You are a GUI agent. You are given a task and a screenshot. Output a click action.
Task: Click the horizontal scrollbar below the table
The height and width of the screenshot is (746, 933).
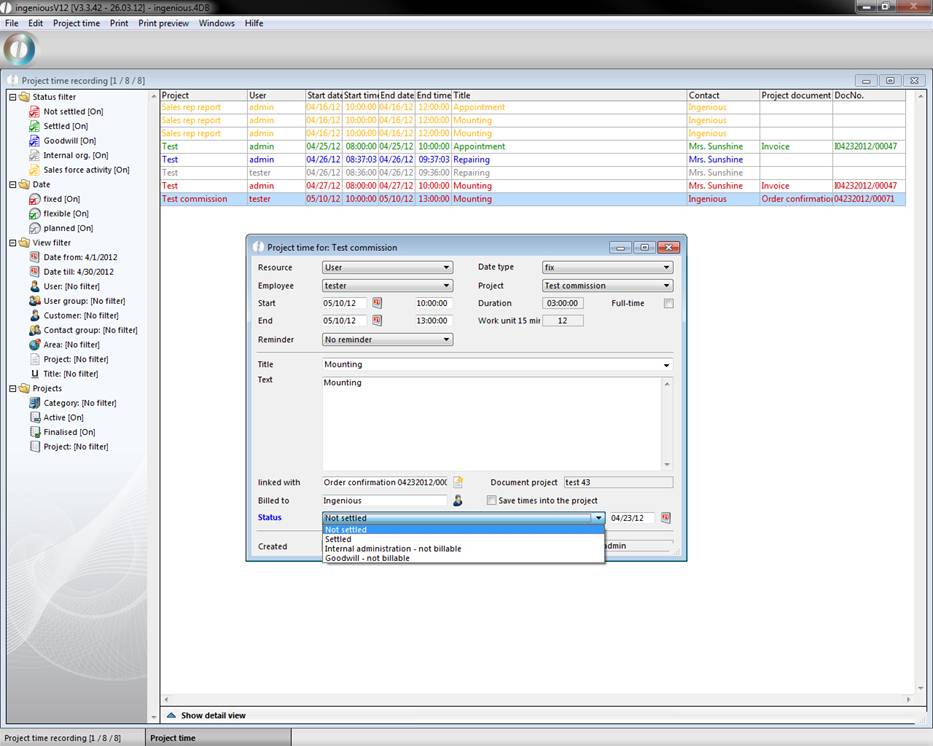[x=540, y=699]
